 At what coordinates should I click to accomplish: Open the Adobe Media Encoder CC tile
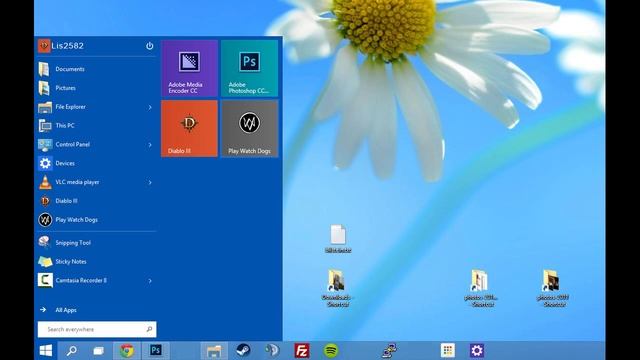(189, 68)
